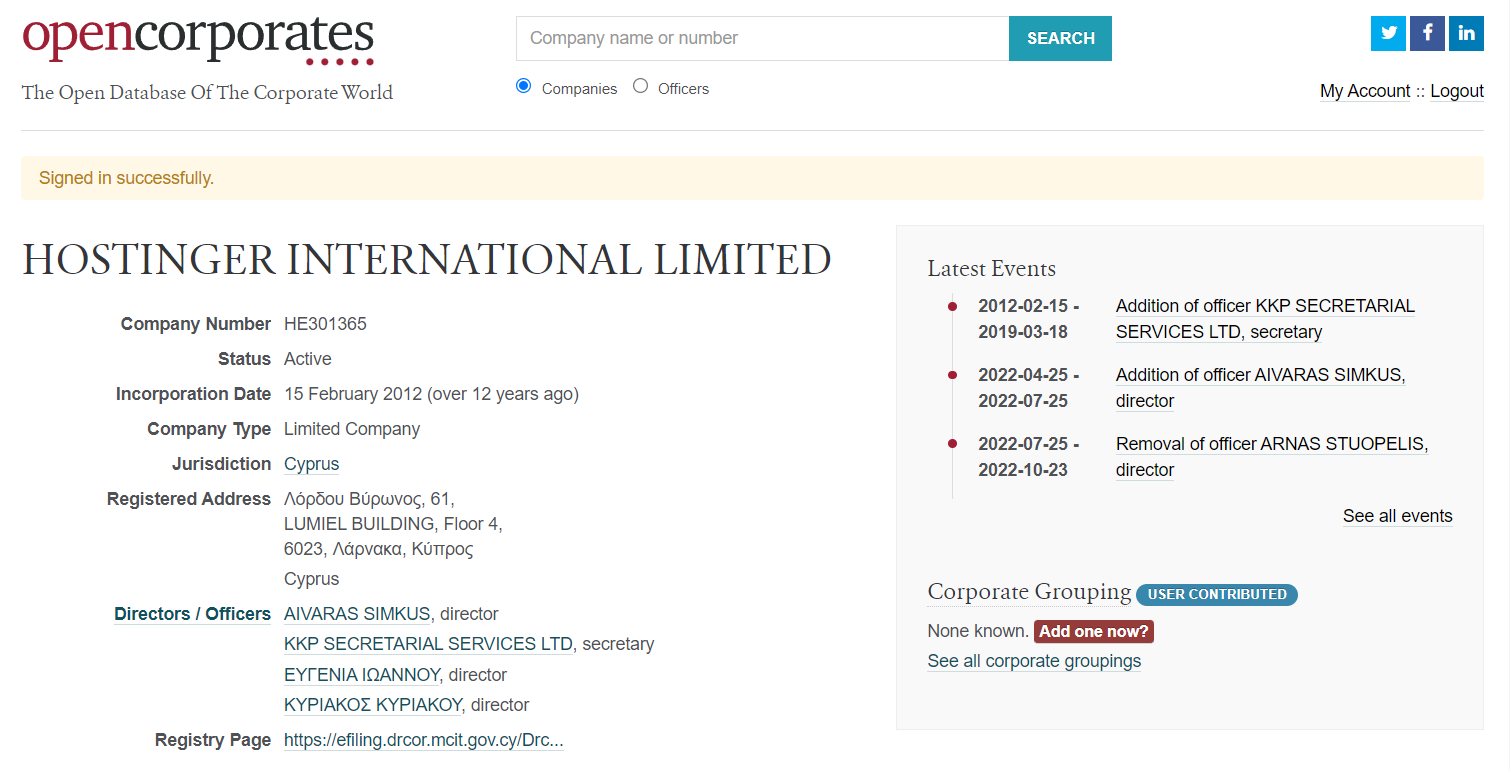Open the LinkedIn social icon

point(1466,33)
